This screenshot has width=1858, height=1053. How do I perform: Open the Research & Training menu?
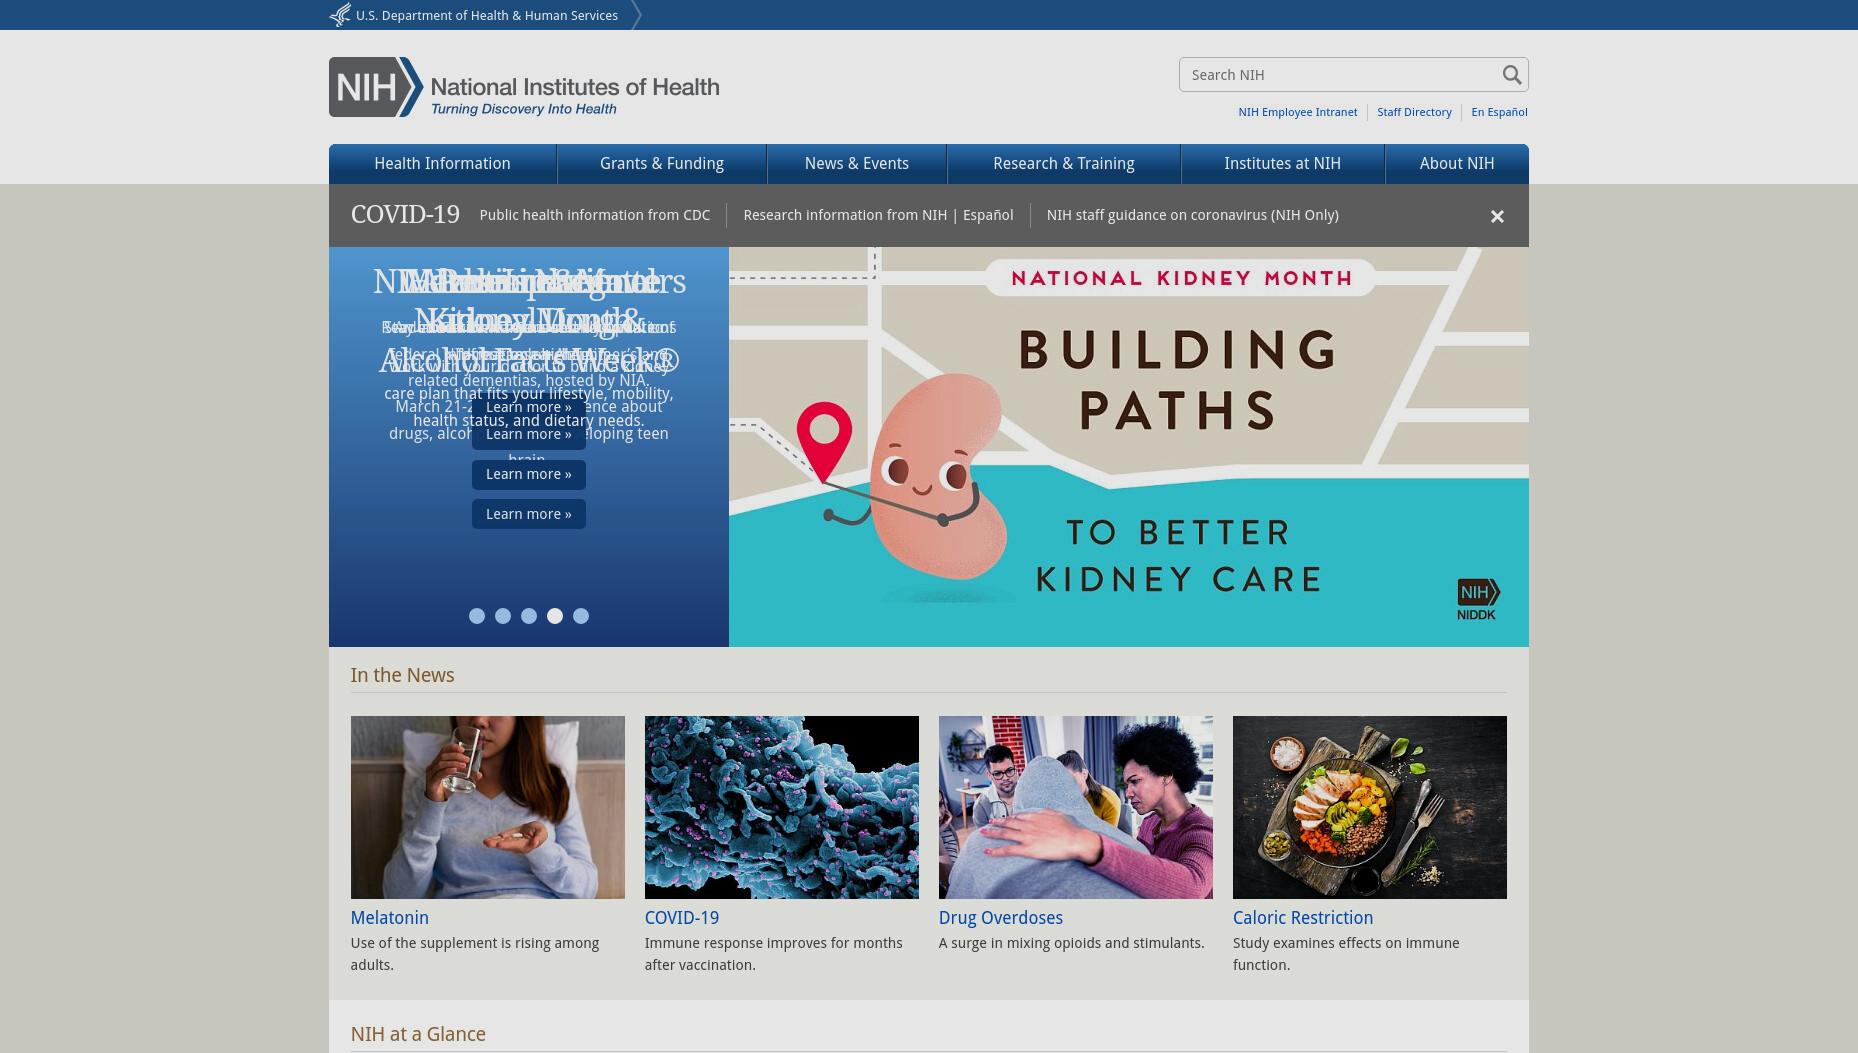coord(1064,164)
